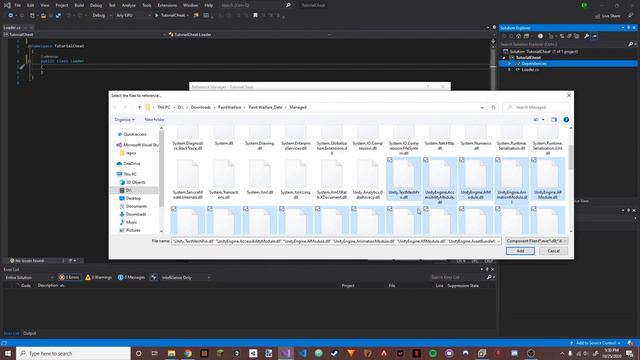Open the Entire Solution scope dropdown
The width and height of the screenshot is (640, 360).
tap(29, 278)
